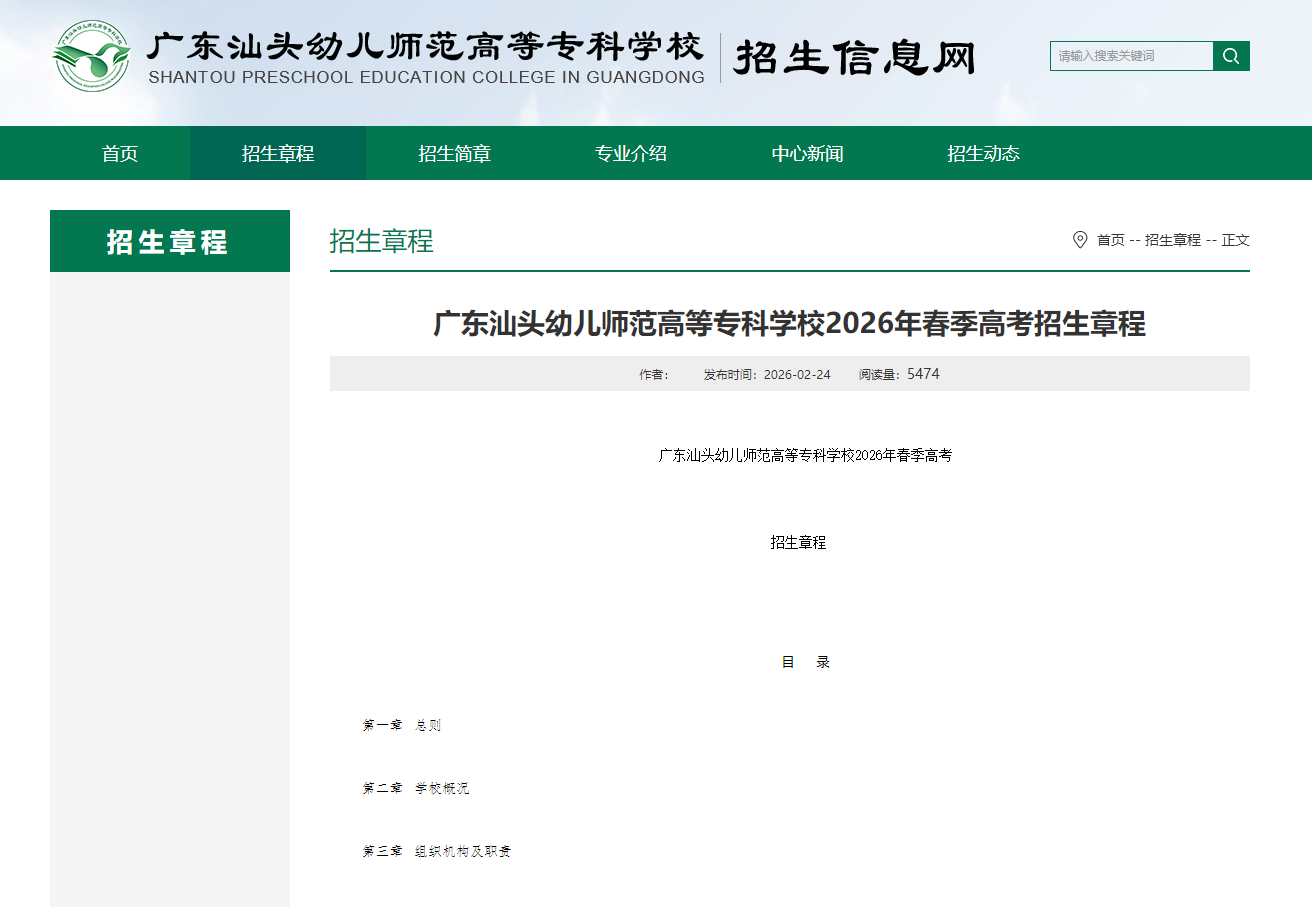Click the search magnifier icon

tap(1231, 56)
